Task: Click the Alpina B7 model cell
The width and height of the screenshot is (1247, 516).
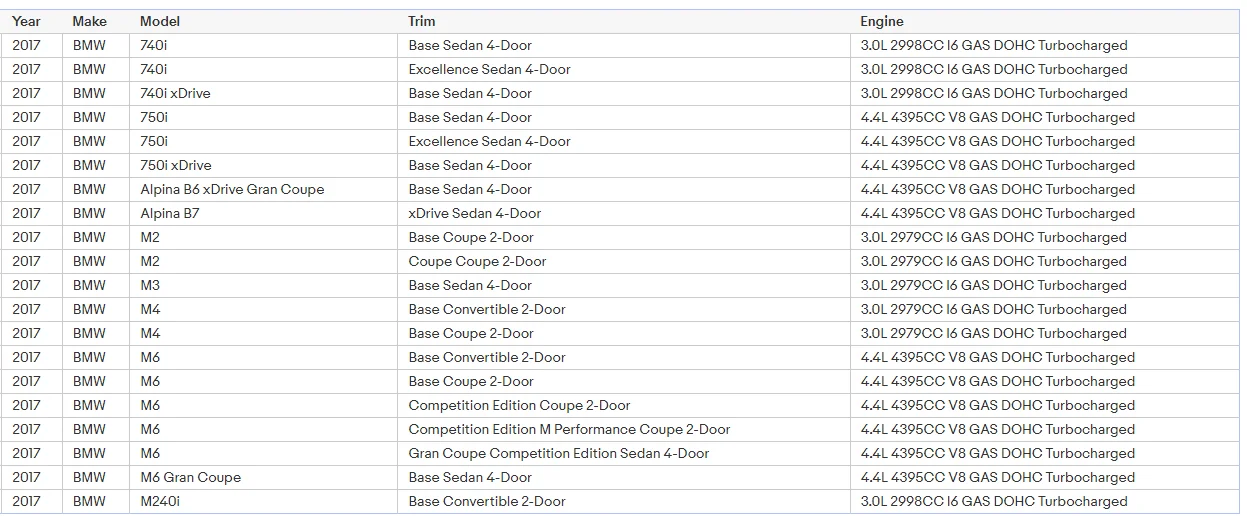Action: coord(170,213)
